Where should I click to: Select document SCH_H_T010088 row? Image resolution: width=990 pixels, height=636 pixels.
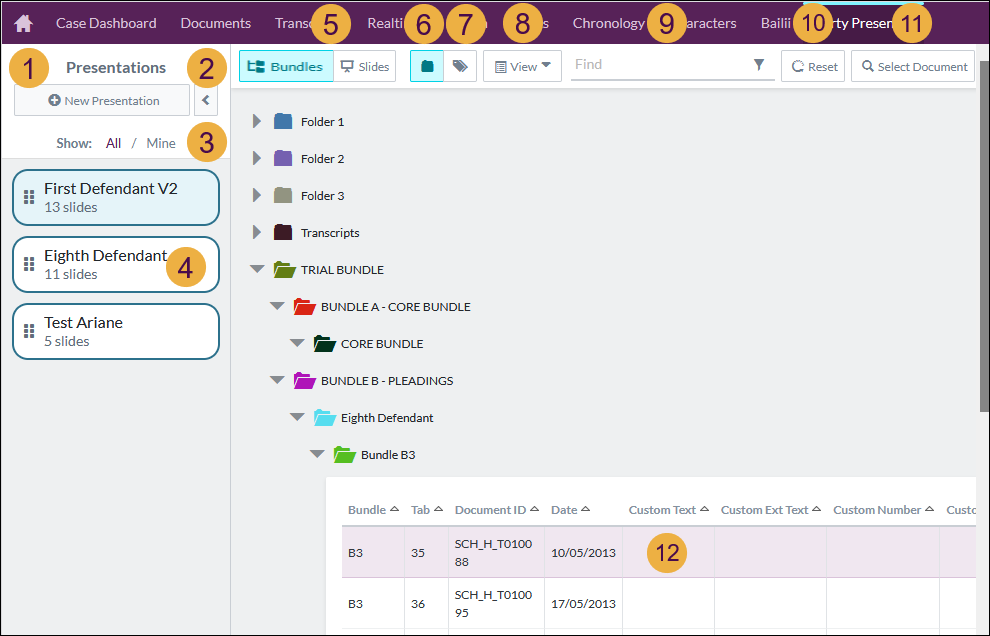tap(659, 553)
